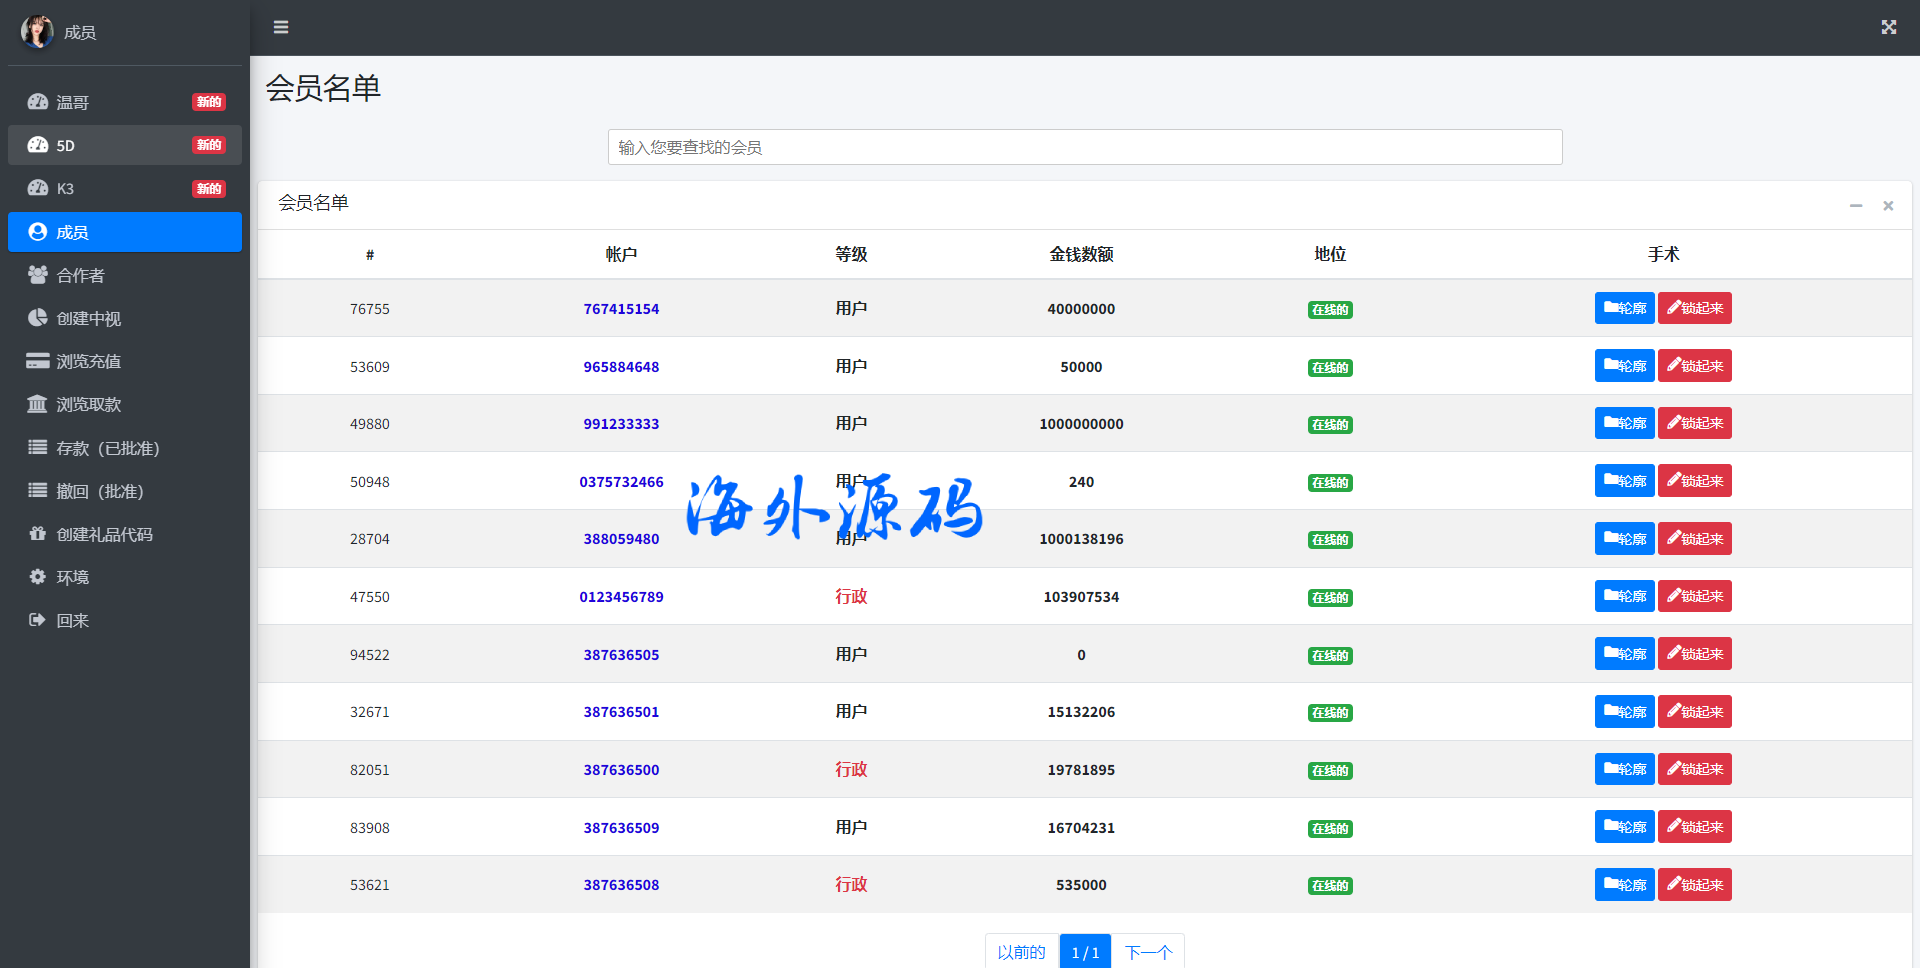Click blue 轮廓 button for account 965884648
The image size is (1920, 968).
1624,366
